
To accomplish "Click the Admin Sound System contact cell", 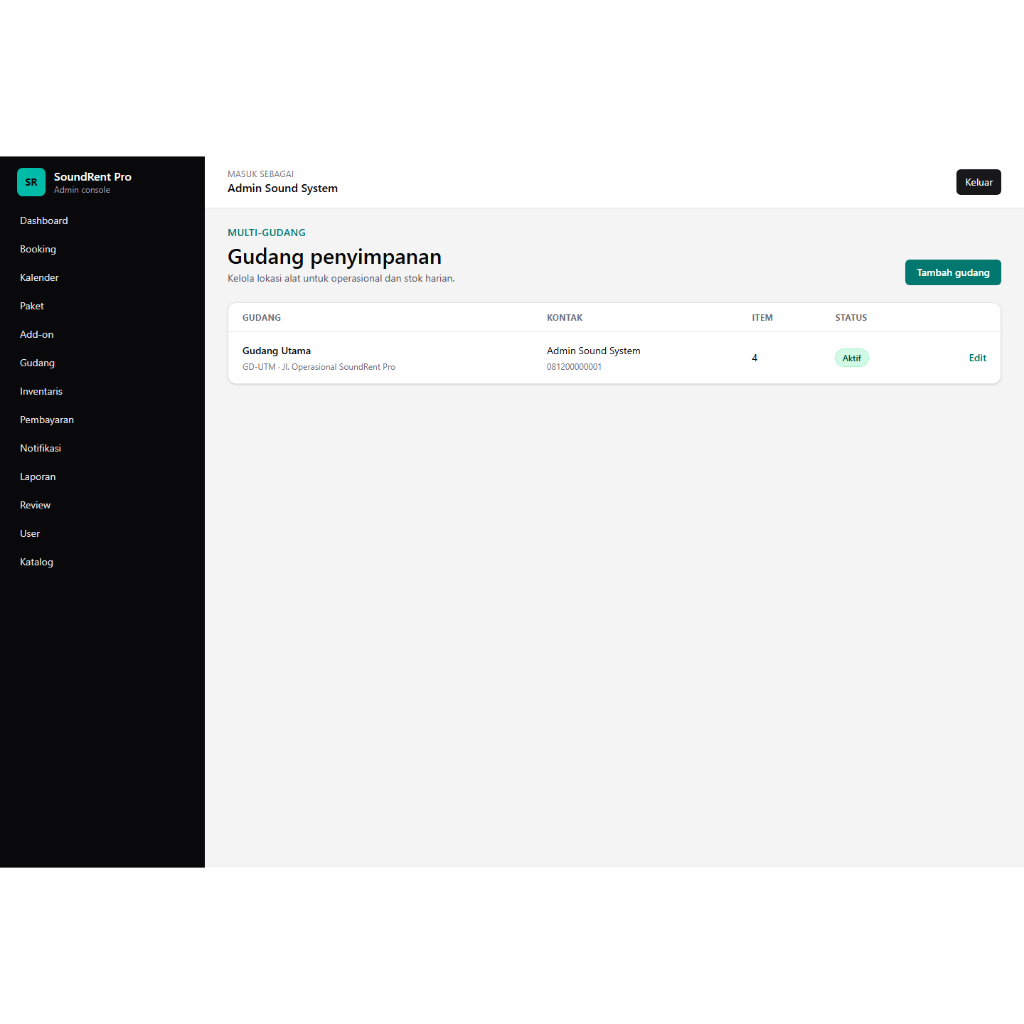I will point(593,351).
